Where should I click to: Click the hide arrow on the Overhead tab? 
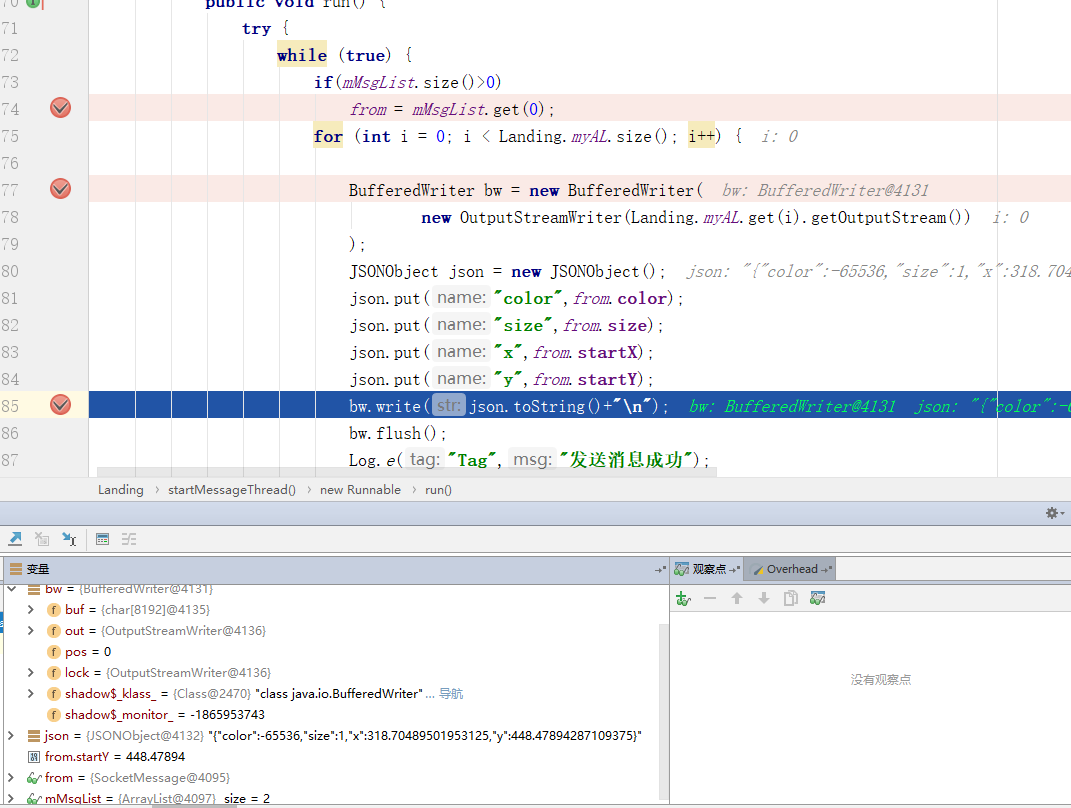(826, 569)
